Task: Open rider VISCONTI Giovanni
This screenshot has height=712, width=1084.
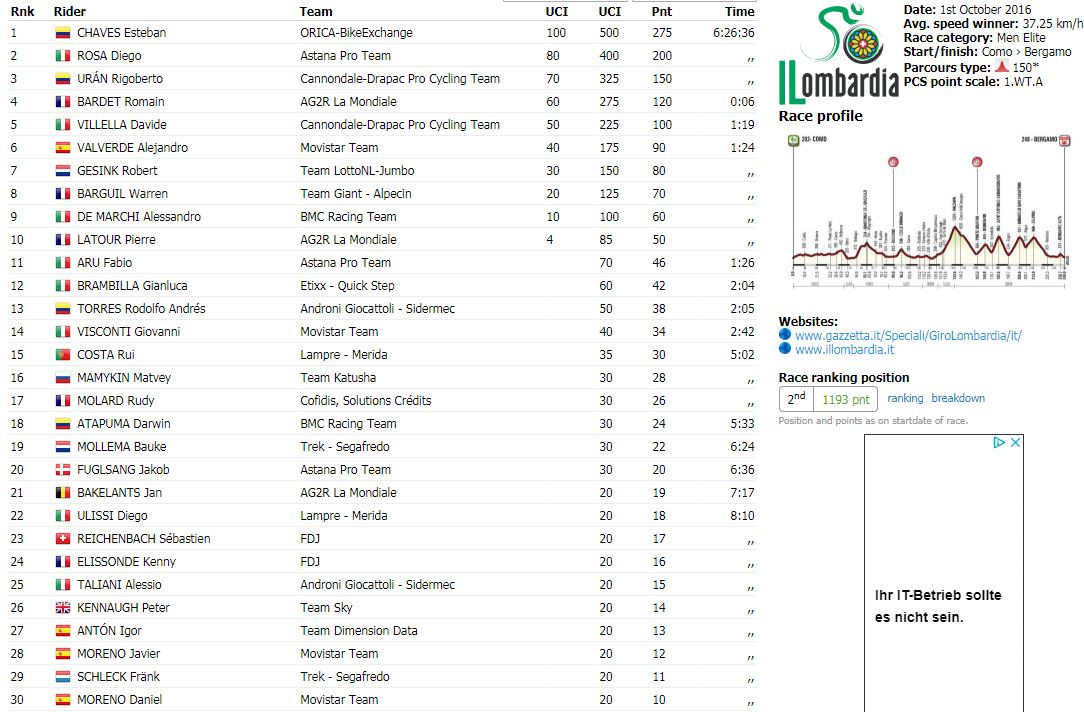Action: pyautogui.click(x=128, y=332)
